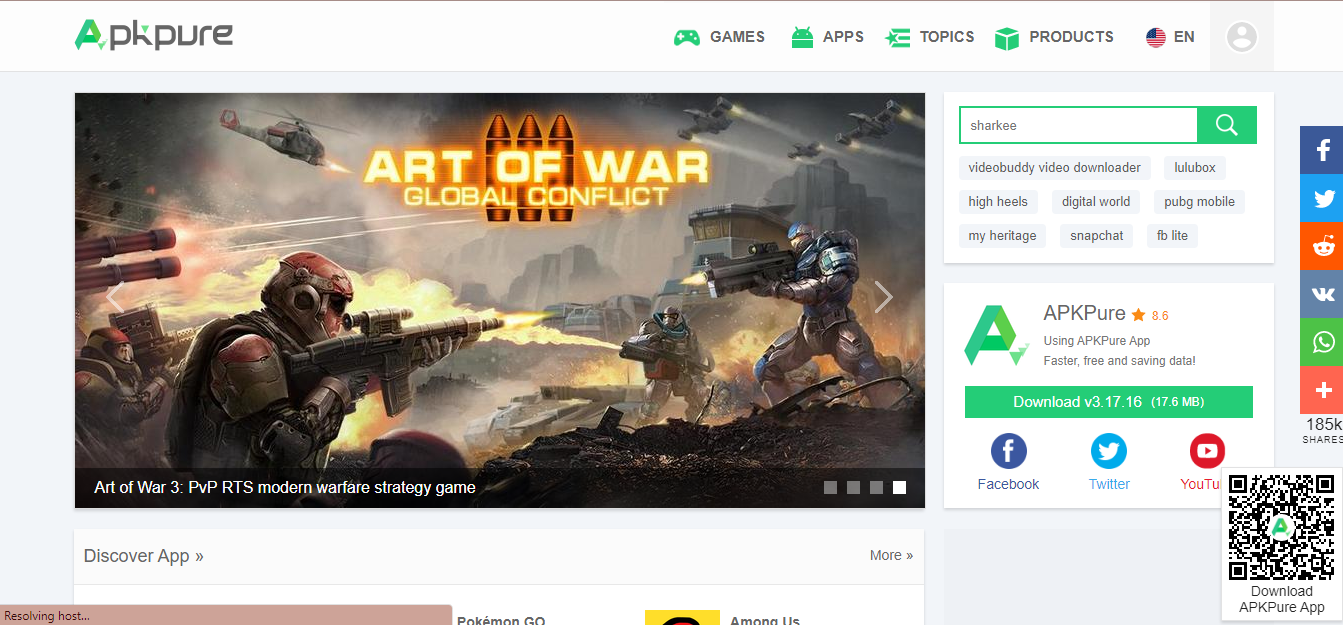This screenshot has height=625, width=1343.
Task: Go to the third banner slide indicator
Action: pyautogui.click(x=876, y=488)
